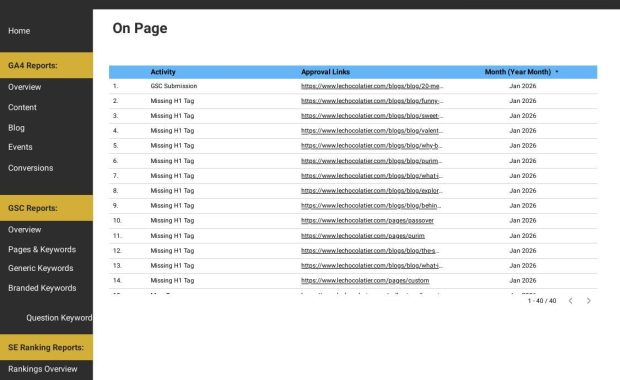The height and width of the screenshot is (380, 620).
Task: Open row 3 link ending sweet-
Action: [x=372, y=116]
